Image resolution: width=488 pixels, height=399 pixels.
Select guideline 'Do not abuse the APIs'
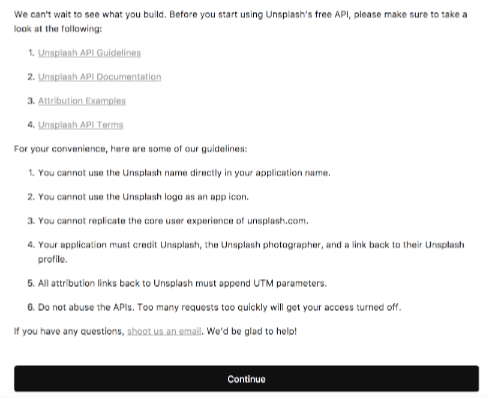click(219, 307)
